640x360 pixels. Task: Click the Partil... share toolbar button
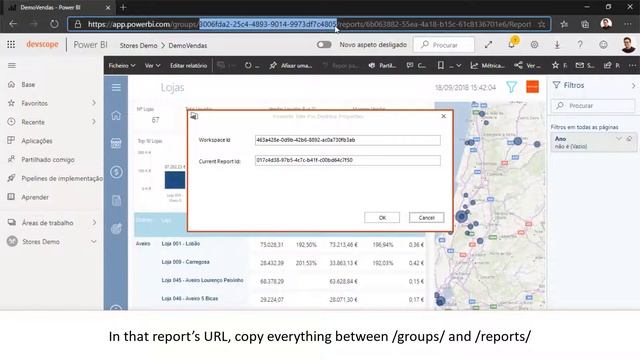point(382,65)
